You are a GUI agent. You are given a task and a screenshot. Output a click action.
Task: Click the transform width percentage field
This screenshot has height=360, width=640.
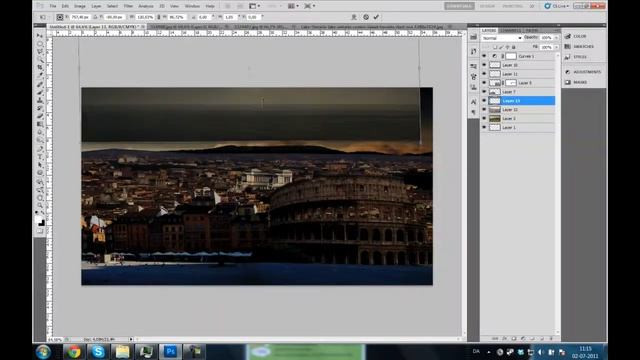[x=144, y=17]
